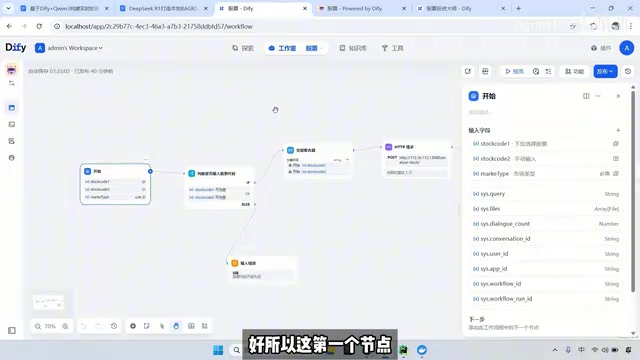Screen dimensions: 640x360
Task: Add a new input field with plus
Action: (x=618, y=130)
